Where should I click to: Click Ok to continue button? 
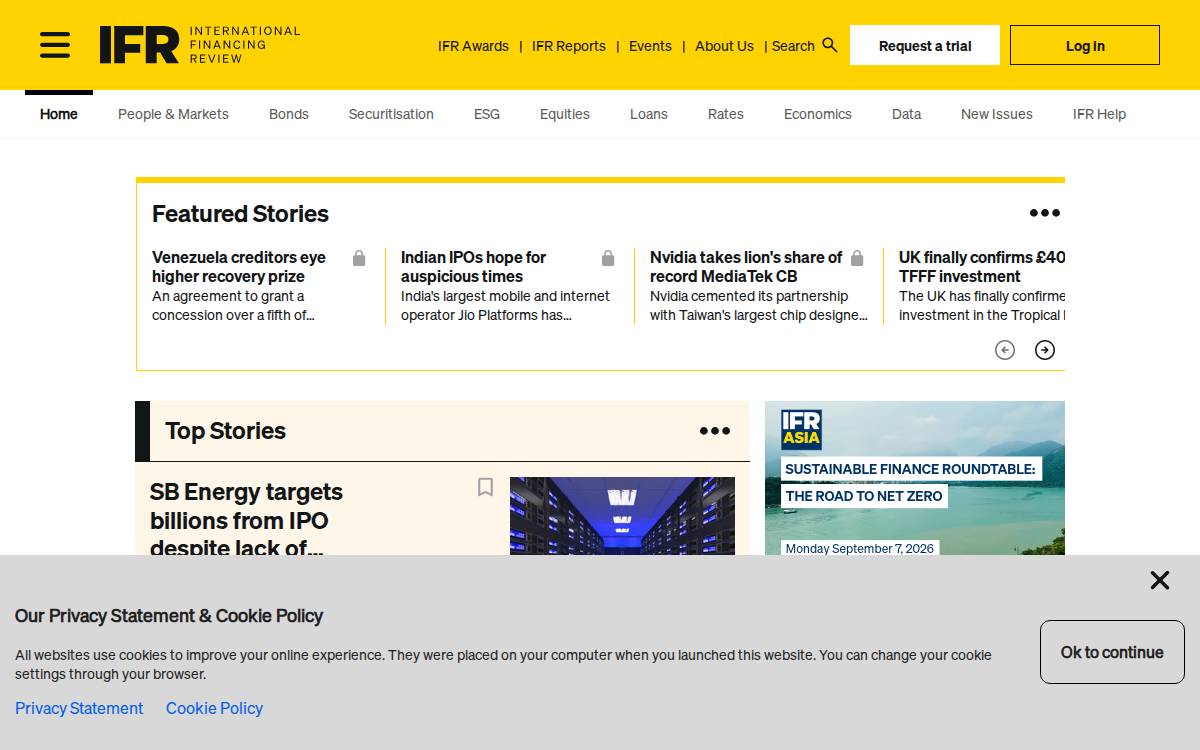pos(1112,652)
